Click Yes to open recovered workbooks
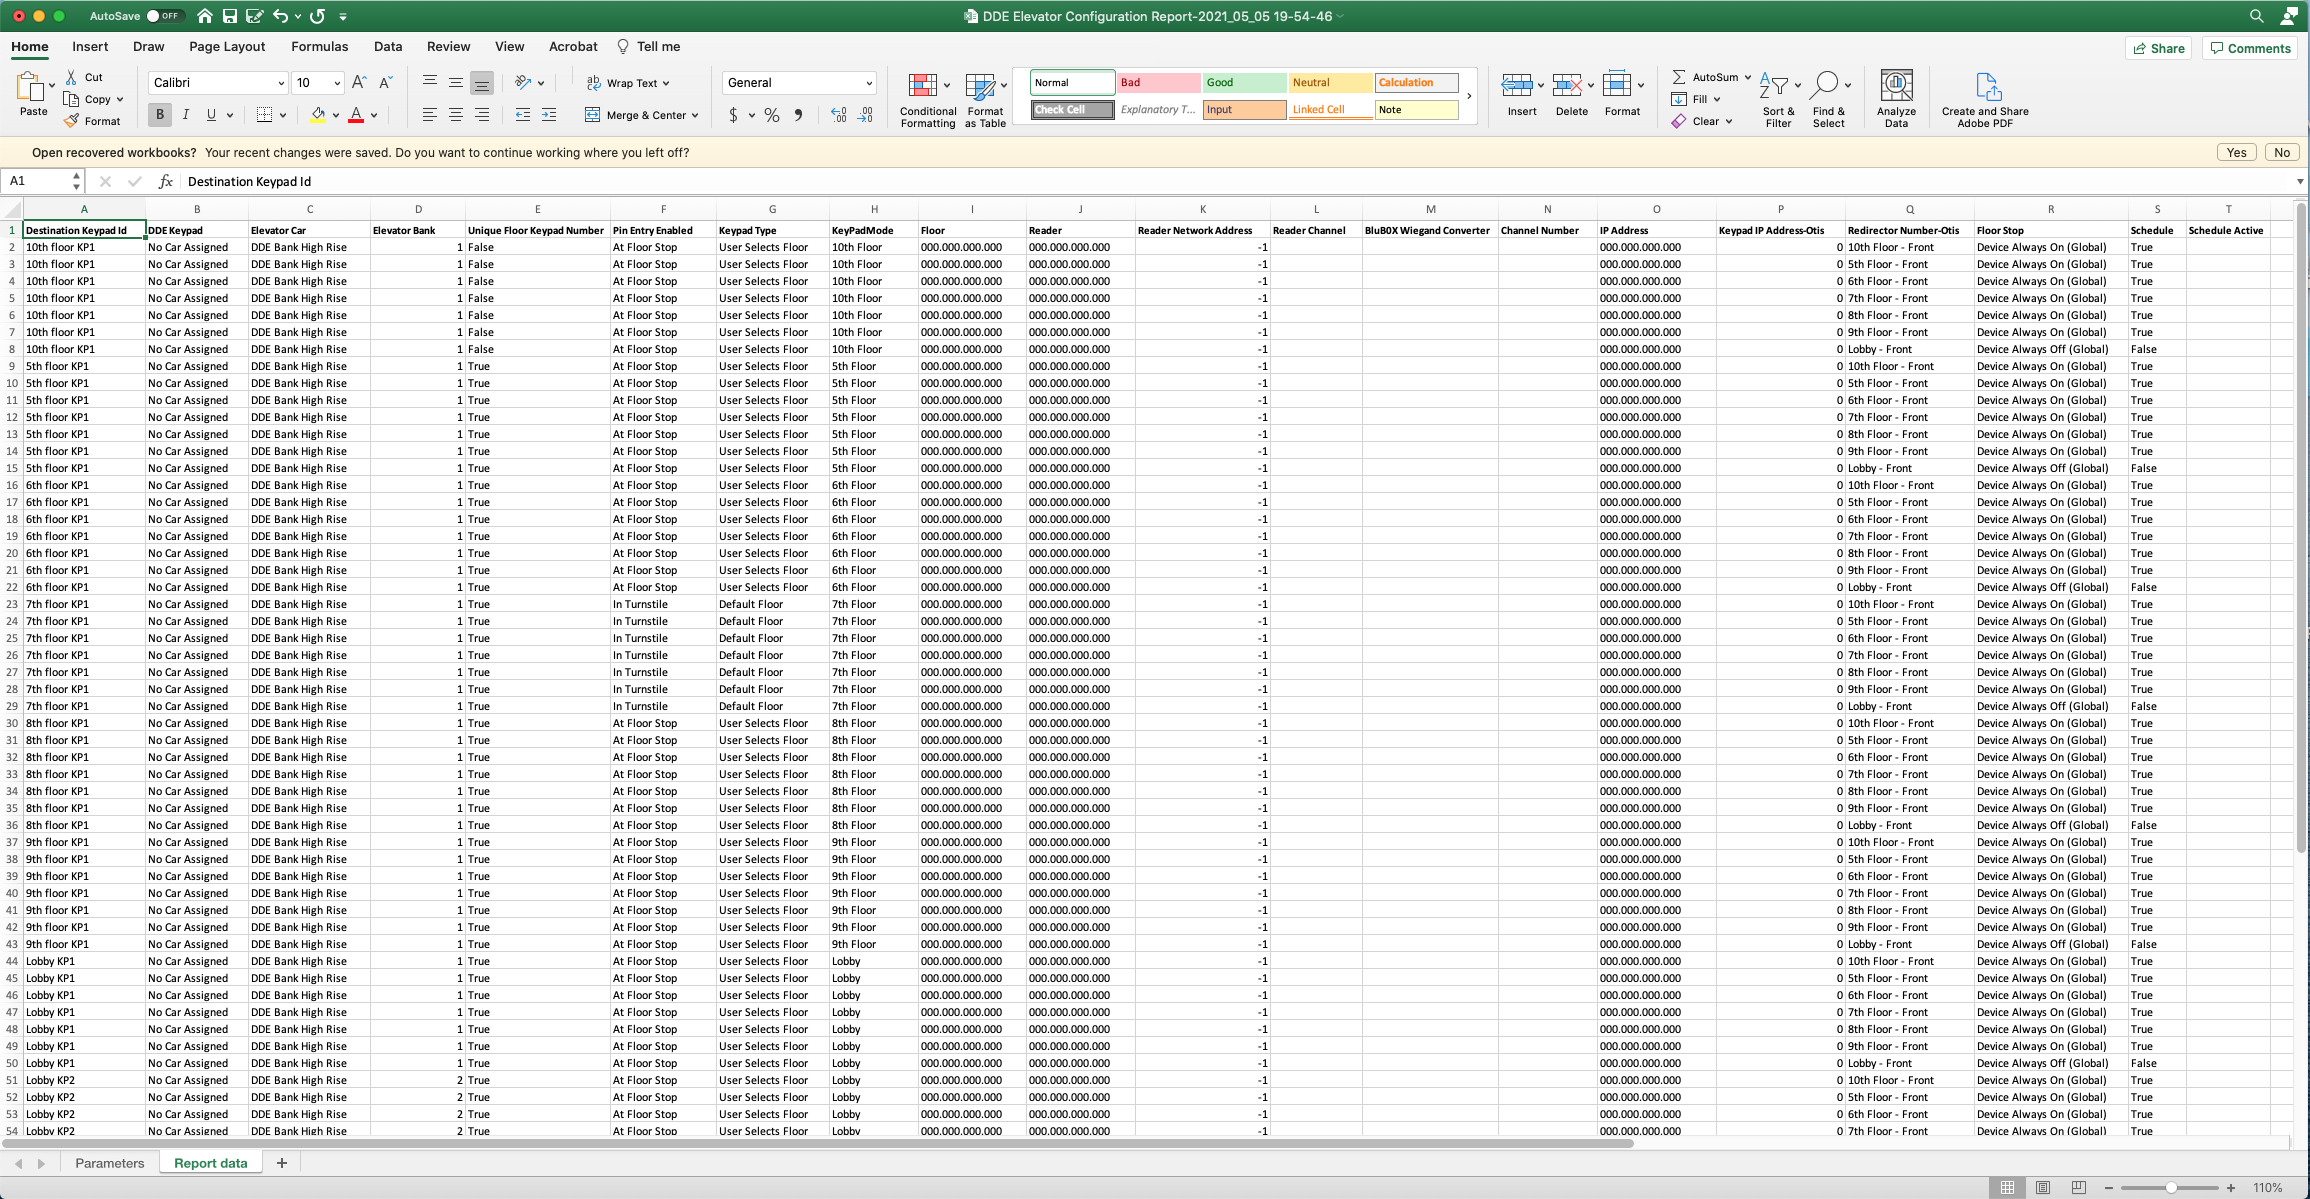 point(2236,152)
